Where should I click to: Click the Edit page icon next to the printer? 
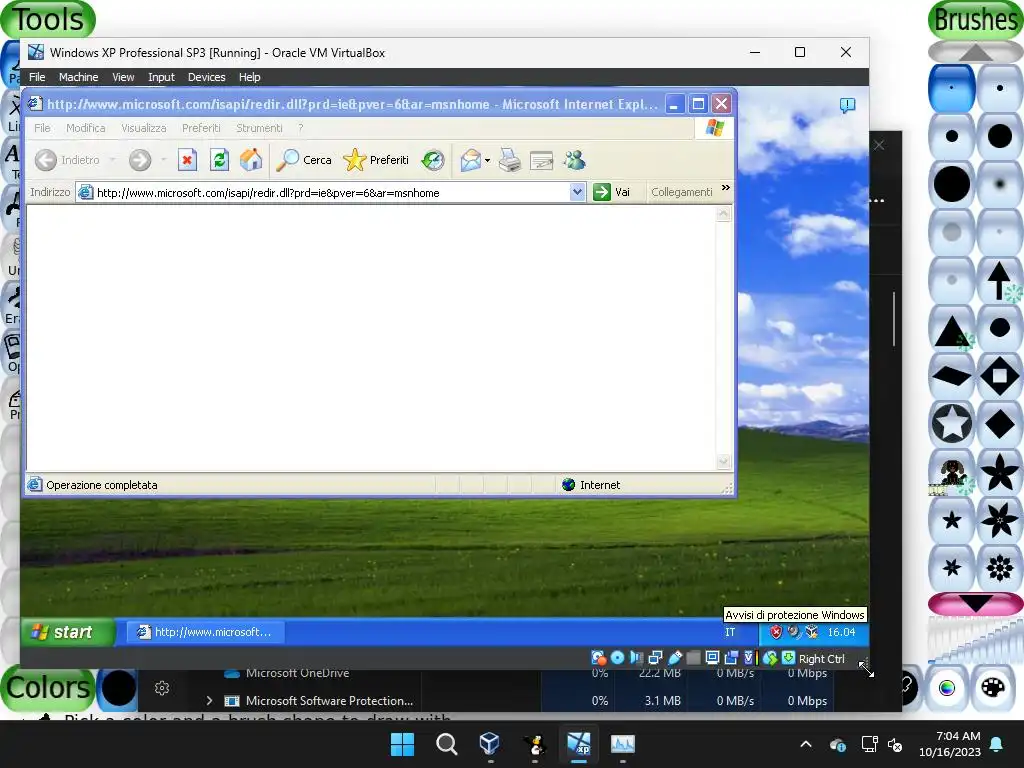pos(541,160)
